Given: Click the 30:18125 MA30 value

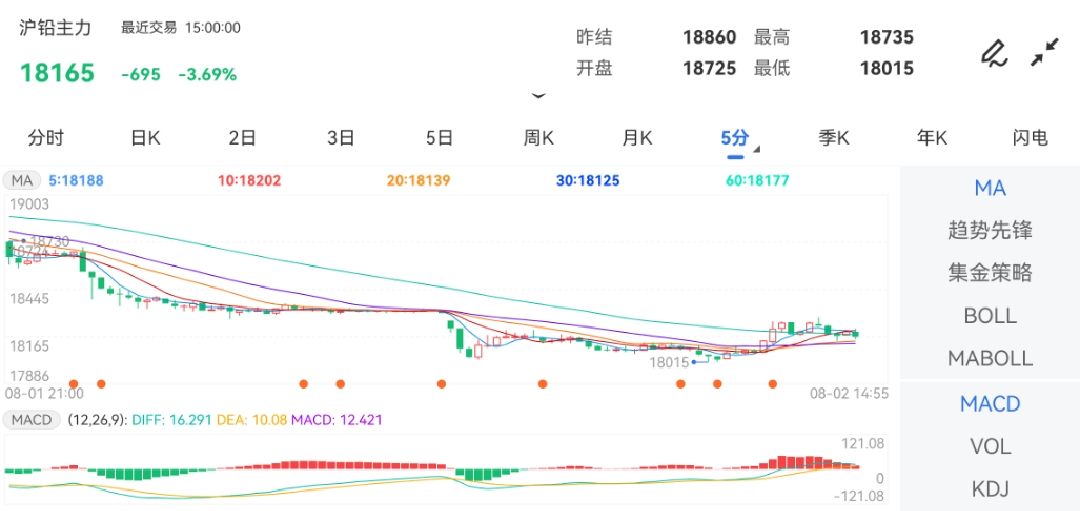Looking at the screenshot, I should coord(588,181).
